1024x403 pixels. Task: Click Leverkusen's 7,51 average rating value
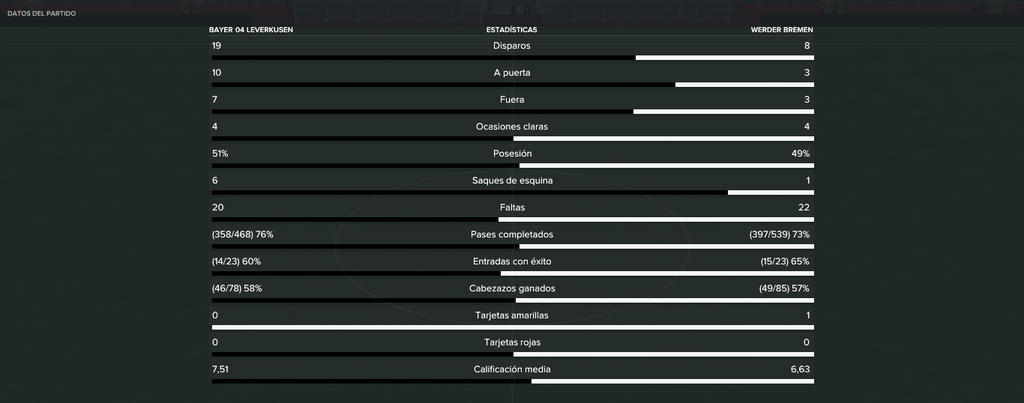pos(221,369)
